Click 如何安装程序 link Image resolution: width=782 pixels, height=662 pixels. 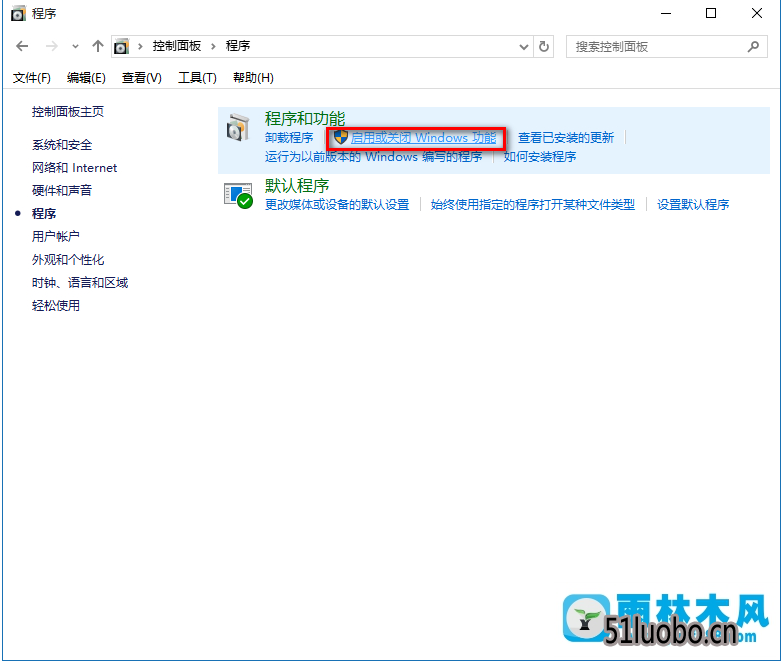click(x=540, y=157)
